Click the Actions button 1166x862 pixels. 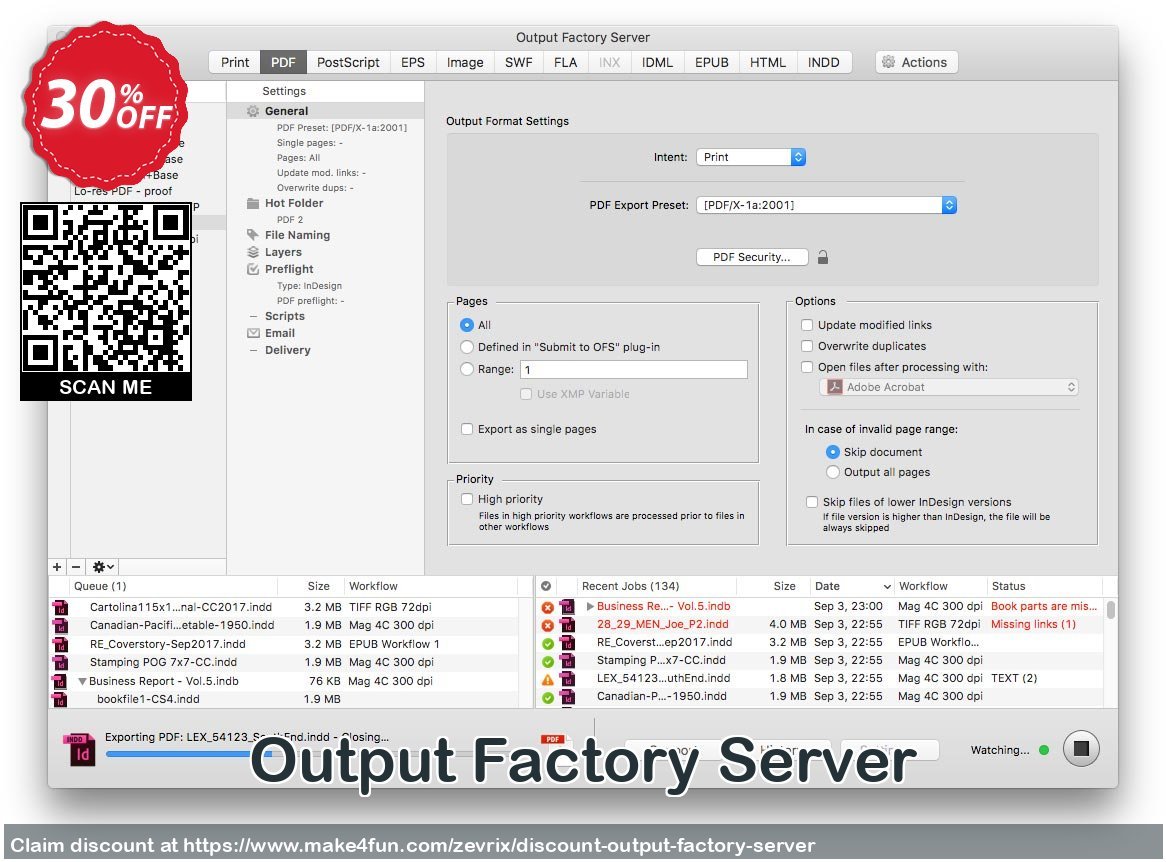[916, 62]
